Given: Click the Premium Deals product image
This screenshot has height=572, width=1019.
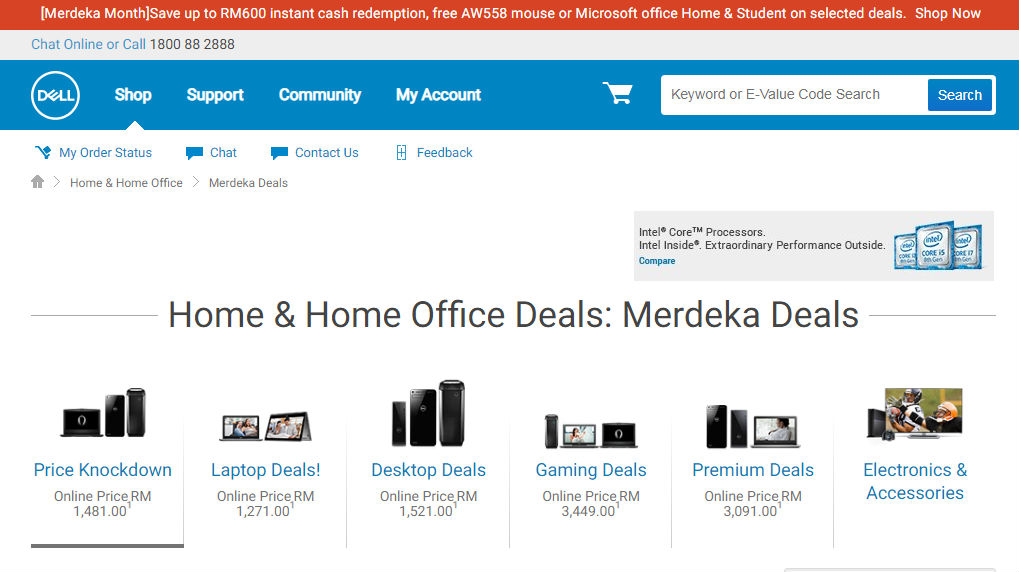Looking at the screenshot, I should (753, 426).
